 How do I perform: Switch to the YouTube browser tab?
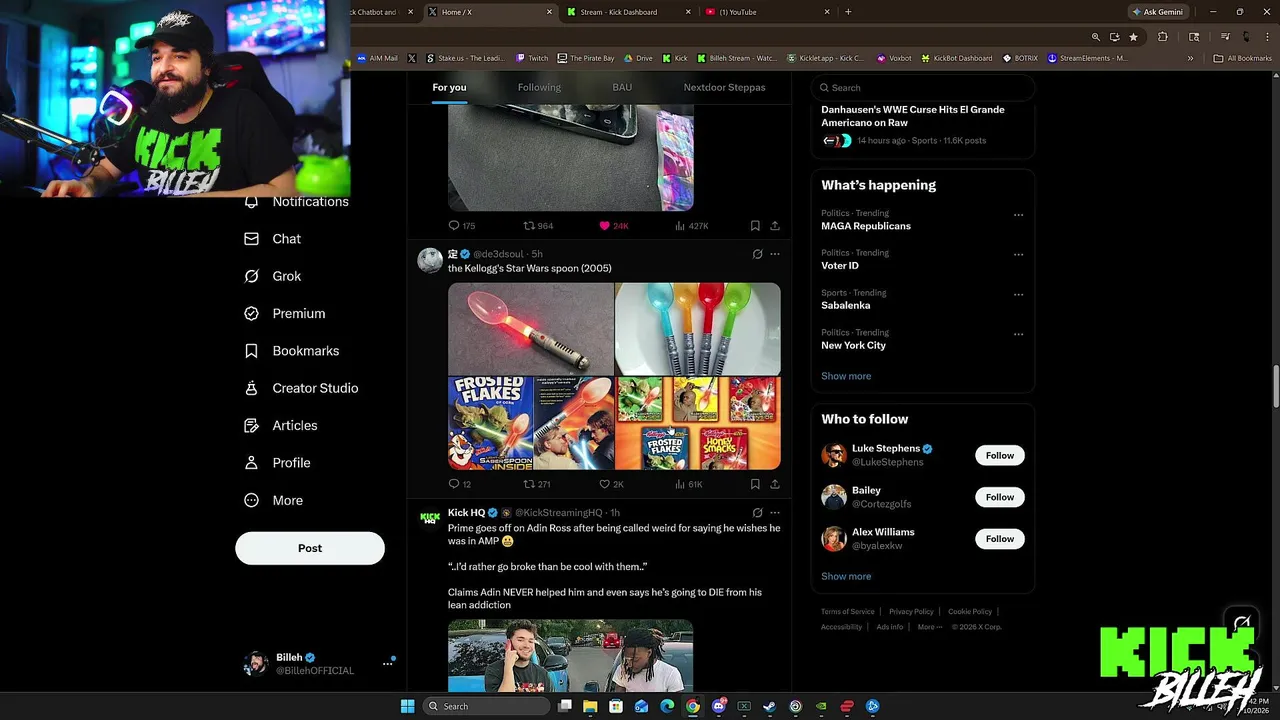765,12
